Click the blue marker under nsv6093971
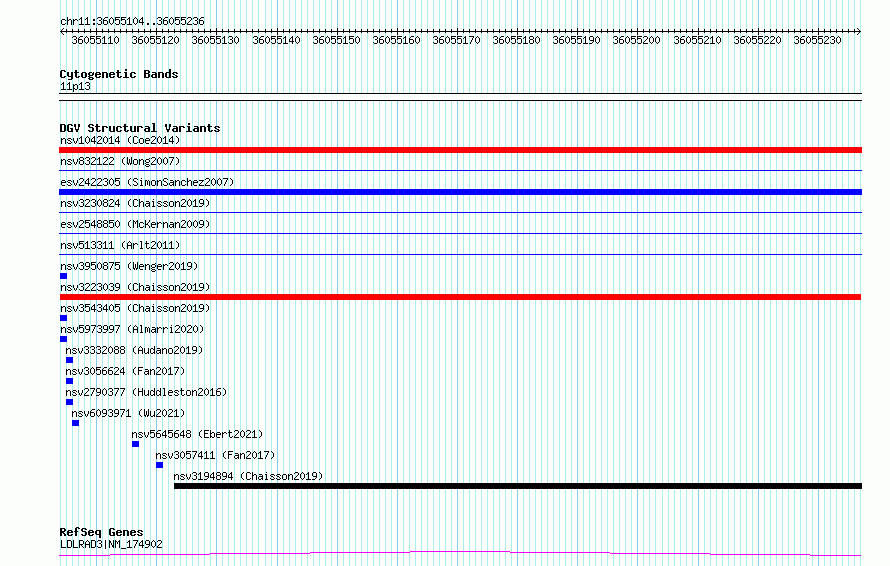 point(75,423)
